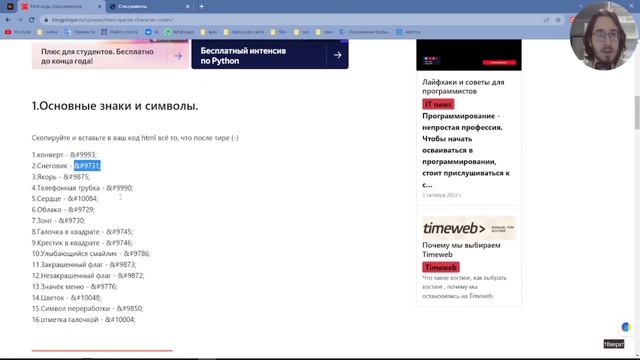Image resolution: width=640 pixels, height=360 pixels.
Task: Click the line 4.Телефонная трубка - &#9990;
Action: (x=82, y=188)
